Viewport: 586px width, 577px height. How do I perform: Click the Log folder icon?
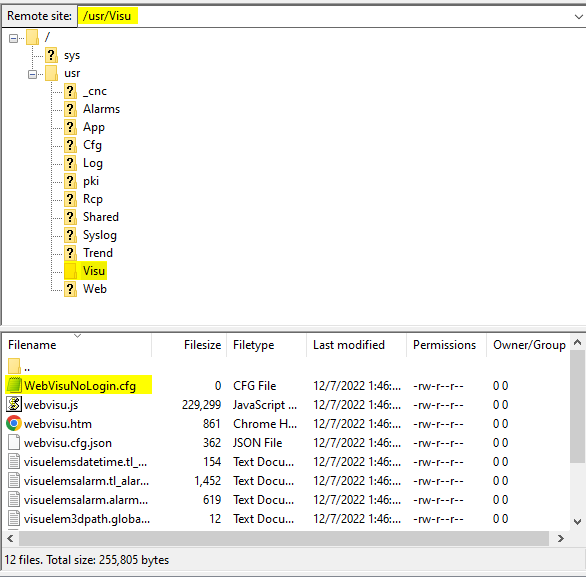(x=70, y=163)
